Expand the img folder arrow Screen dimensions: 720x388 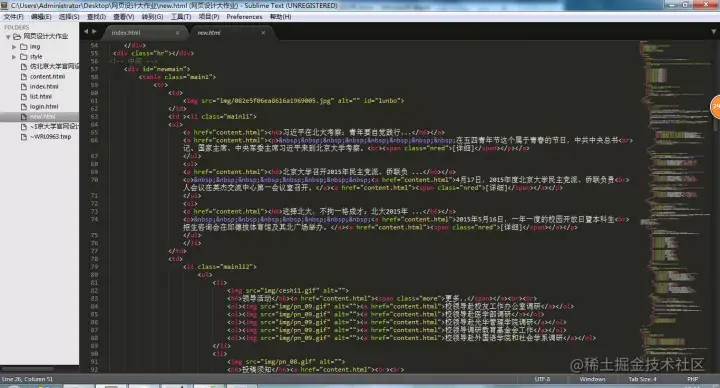14,47
